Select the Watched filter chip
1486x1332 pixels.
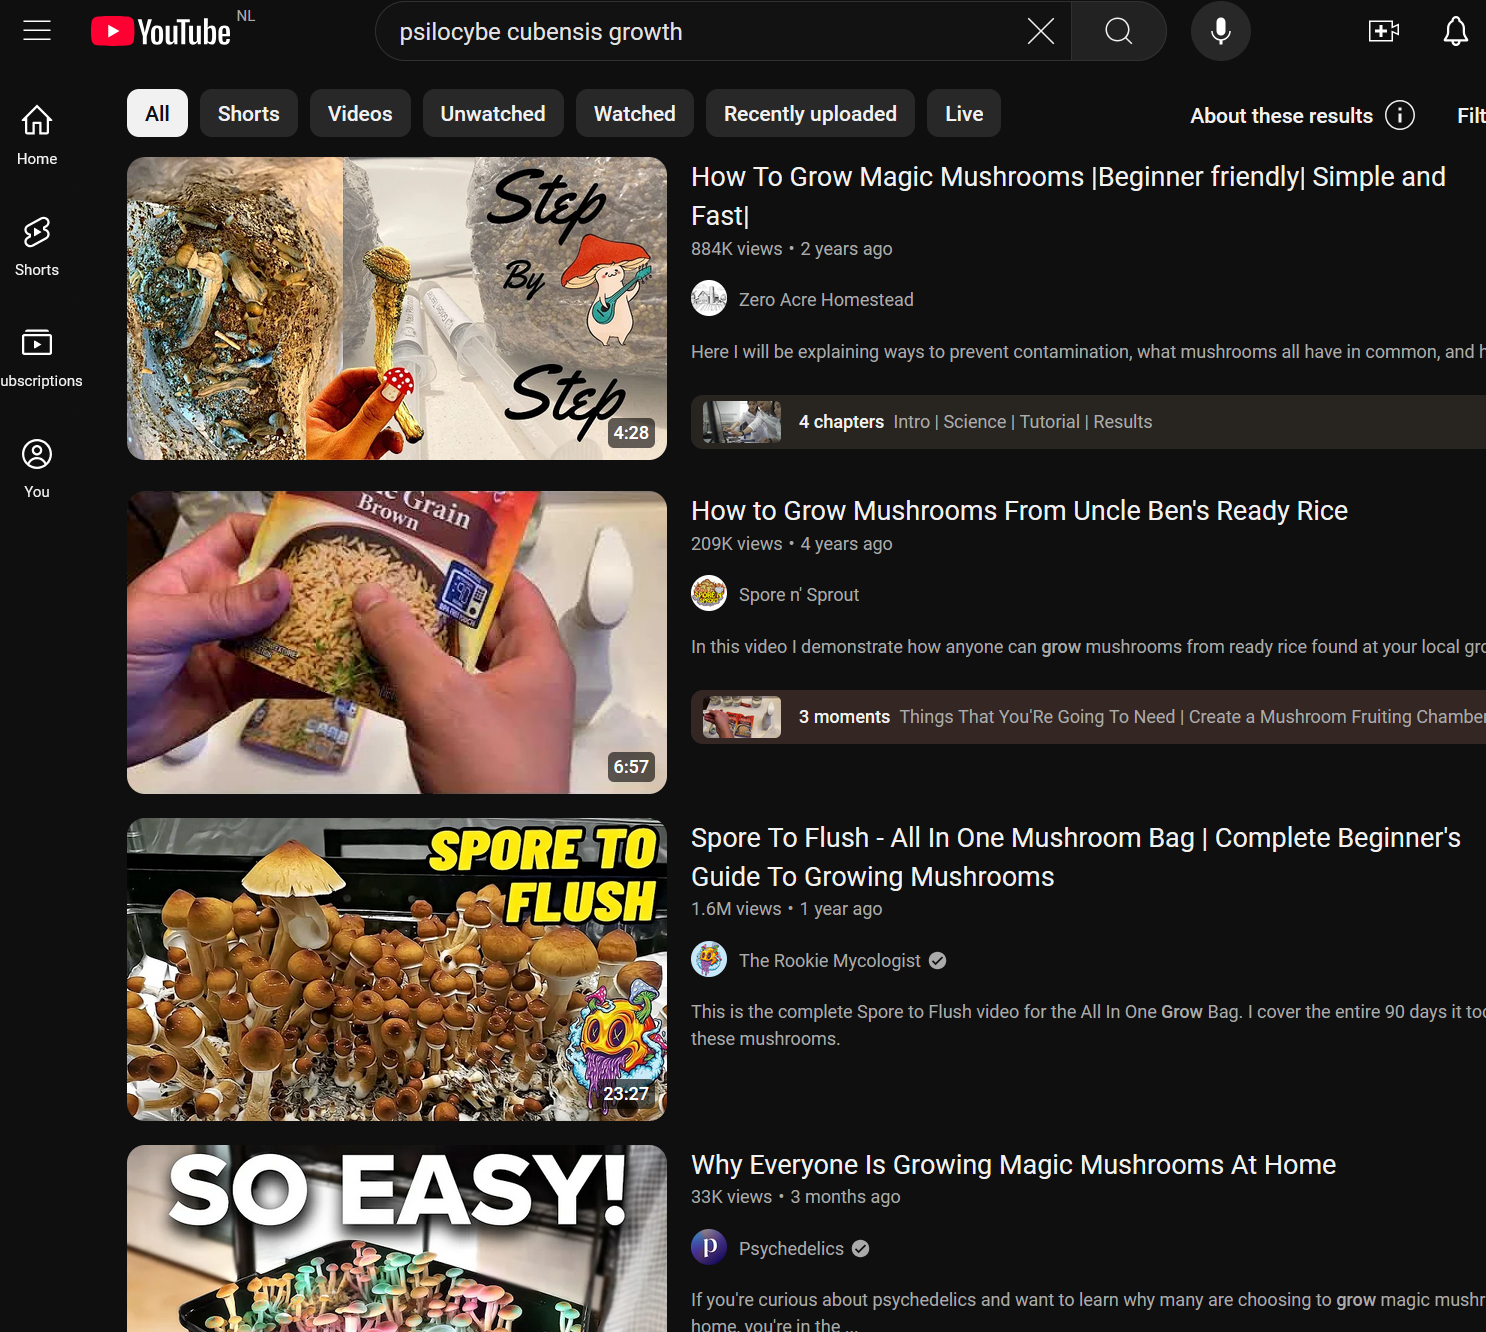coord(634,114)
